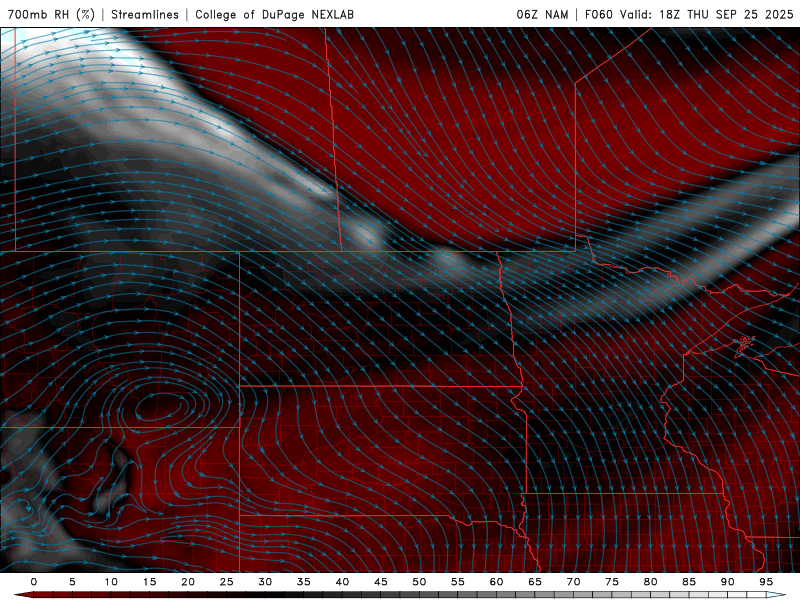Click the "700mb RH (%)" title text
This screenshot has height=600, width=800.
pos(51,14)
